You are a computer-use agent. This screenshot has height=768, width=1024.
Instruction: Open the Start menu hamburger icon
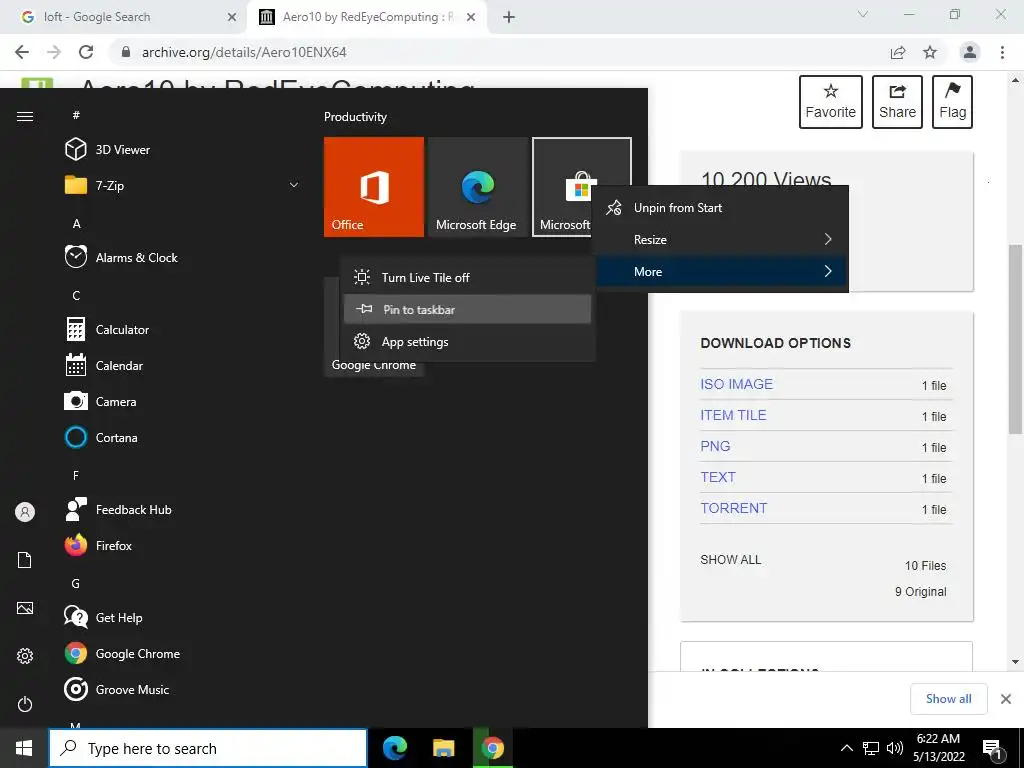[25, 116]
